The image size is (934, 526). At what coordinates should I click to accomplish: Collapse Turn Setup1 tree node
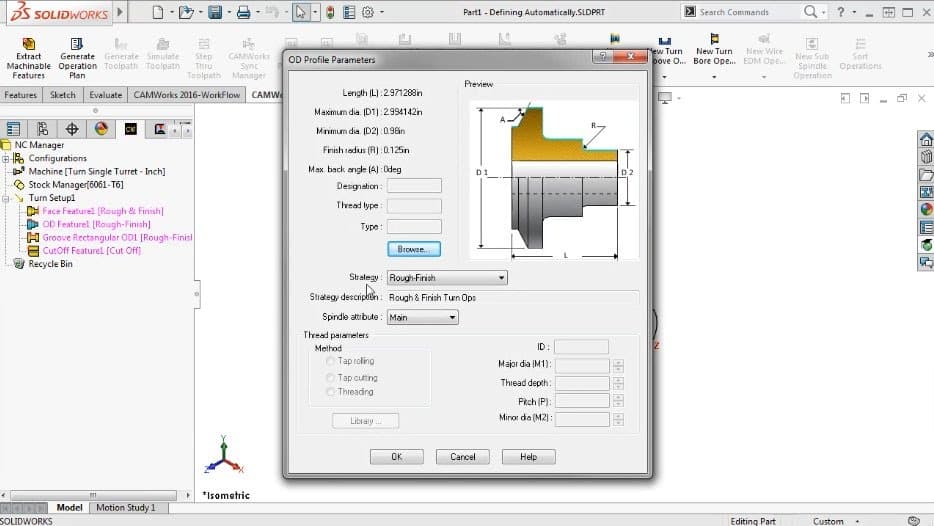coord(6,198)
